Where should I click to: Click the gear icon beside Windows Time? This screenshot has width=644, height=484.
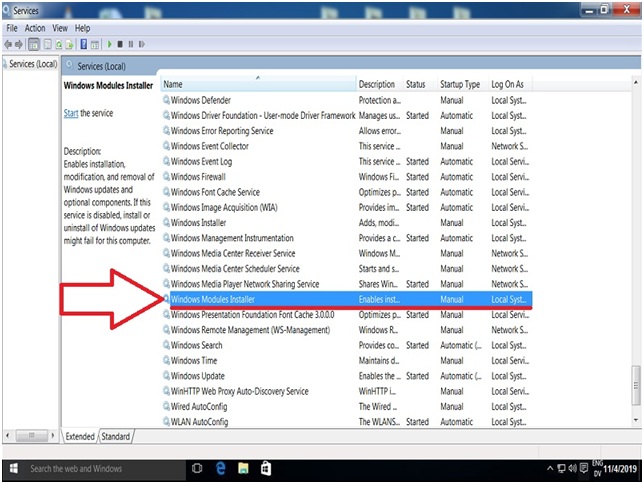(x=166, y=360)
